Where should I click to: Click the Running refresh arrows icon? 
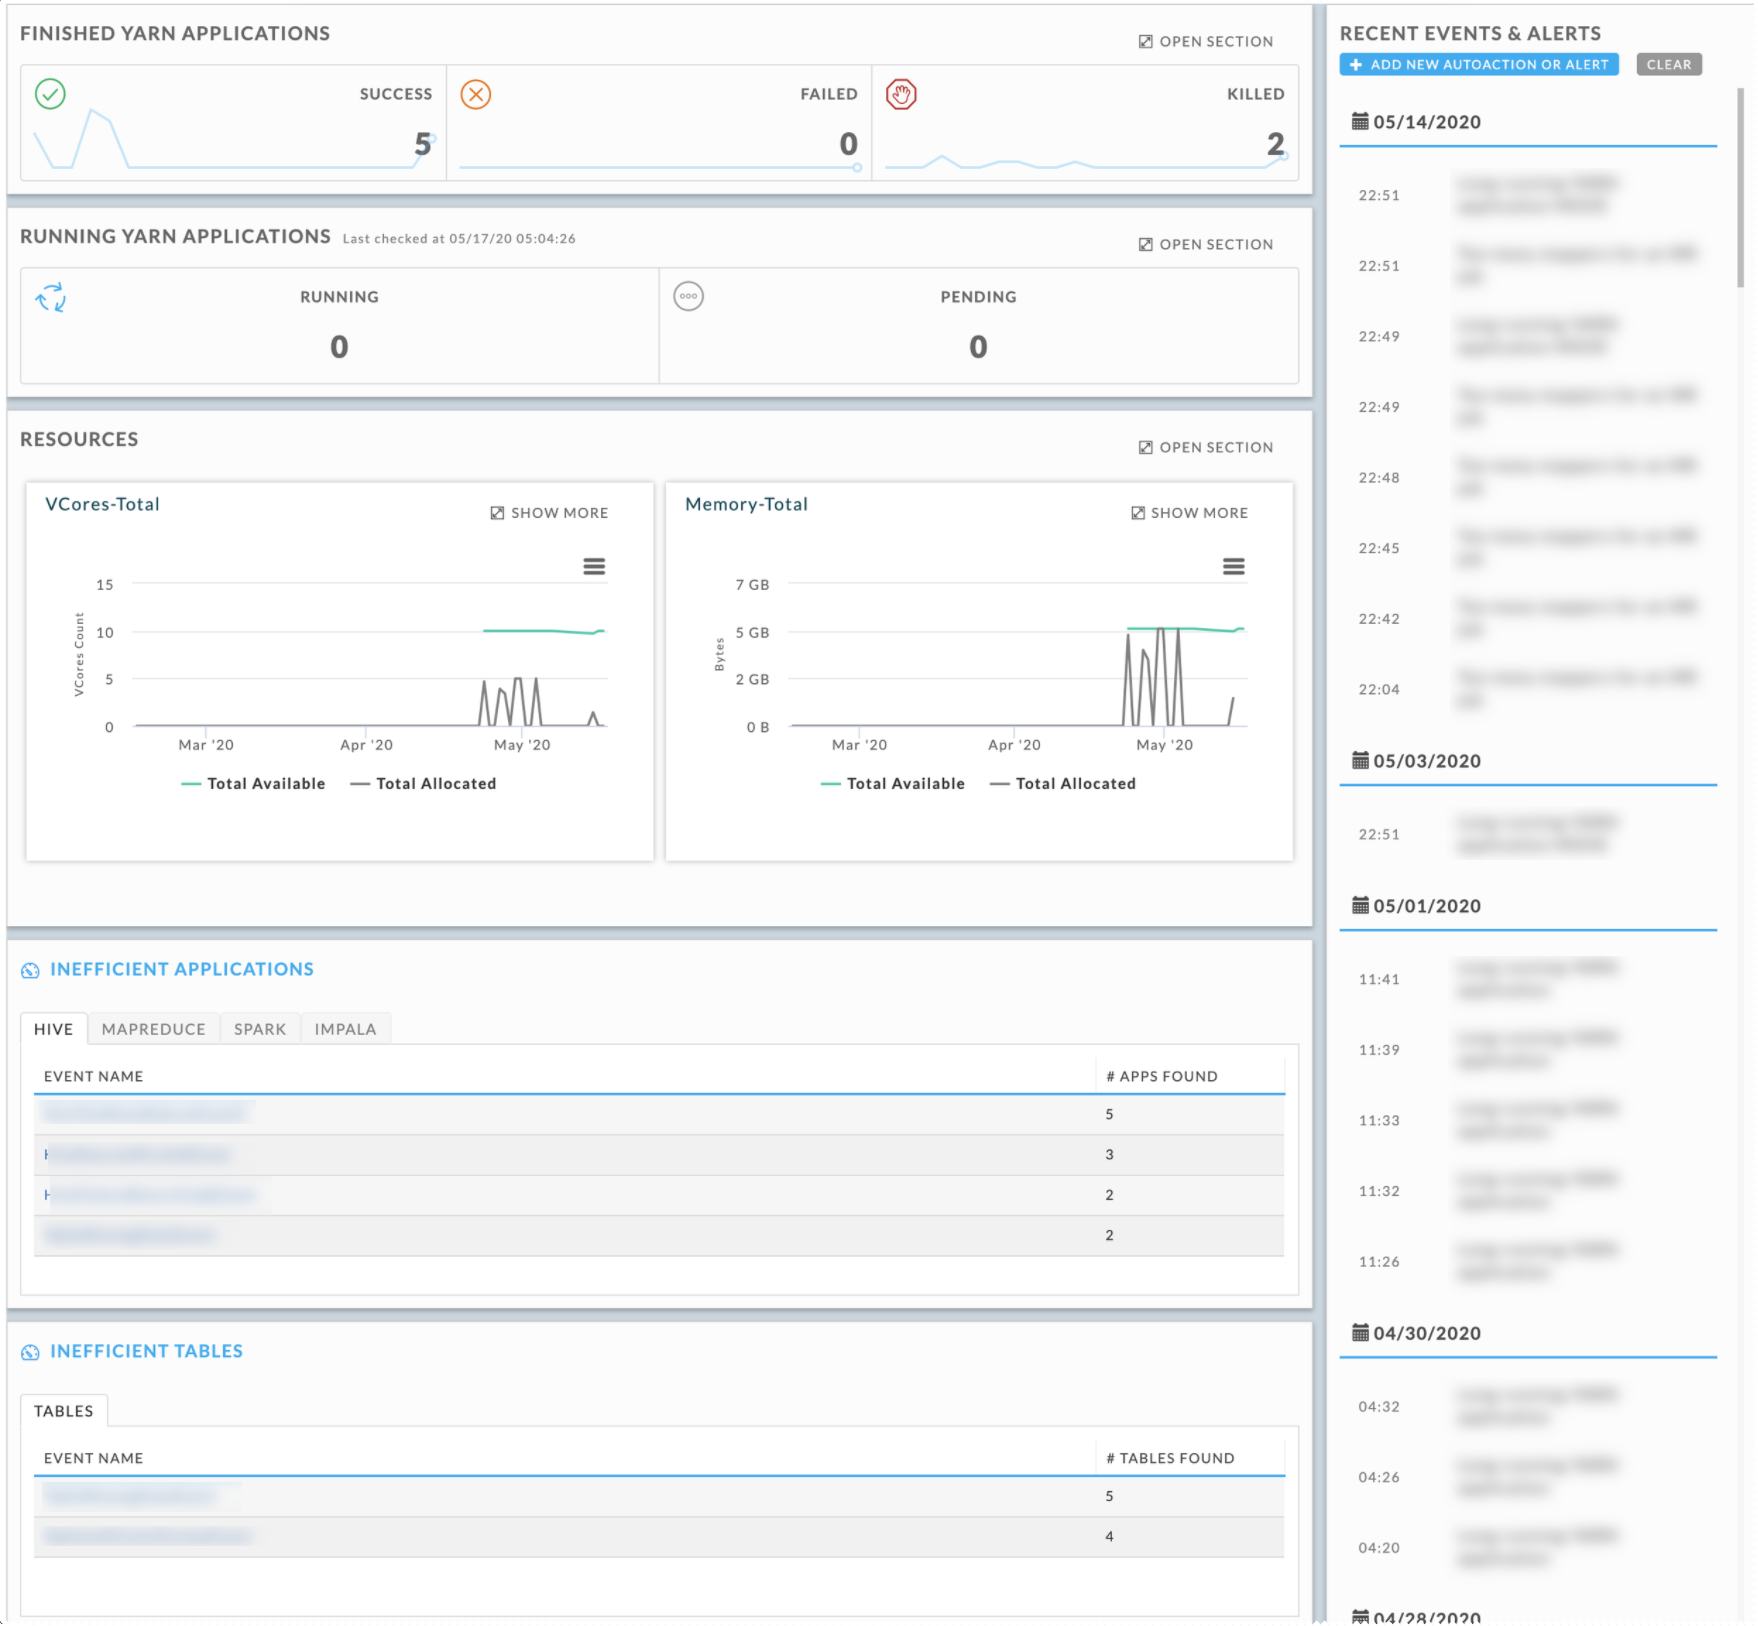click(x=51, y=297)
